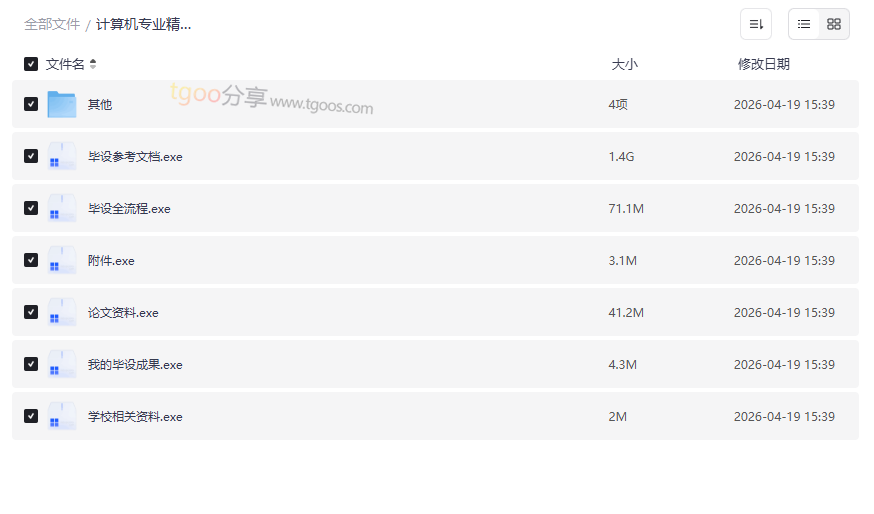Click the 我的毕设成果.exe file icon

tap(62, 364)
